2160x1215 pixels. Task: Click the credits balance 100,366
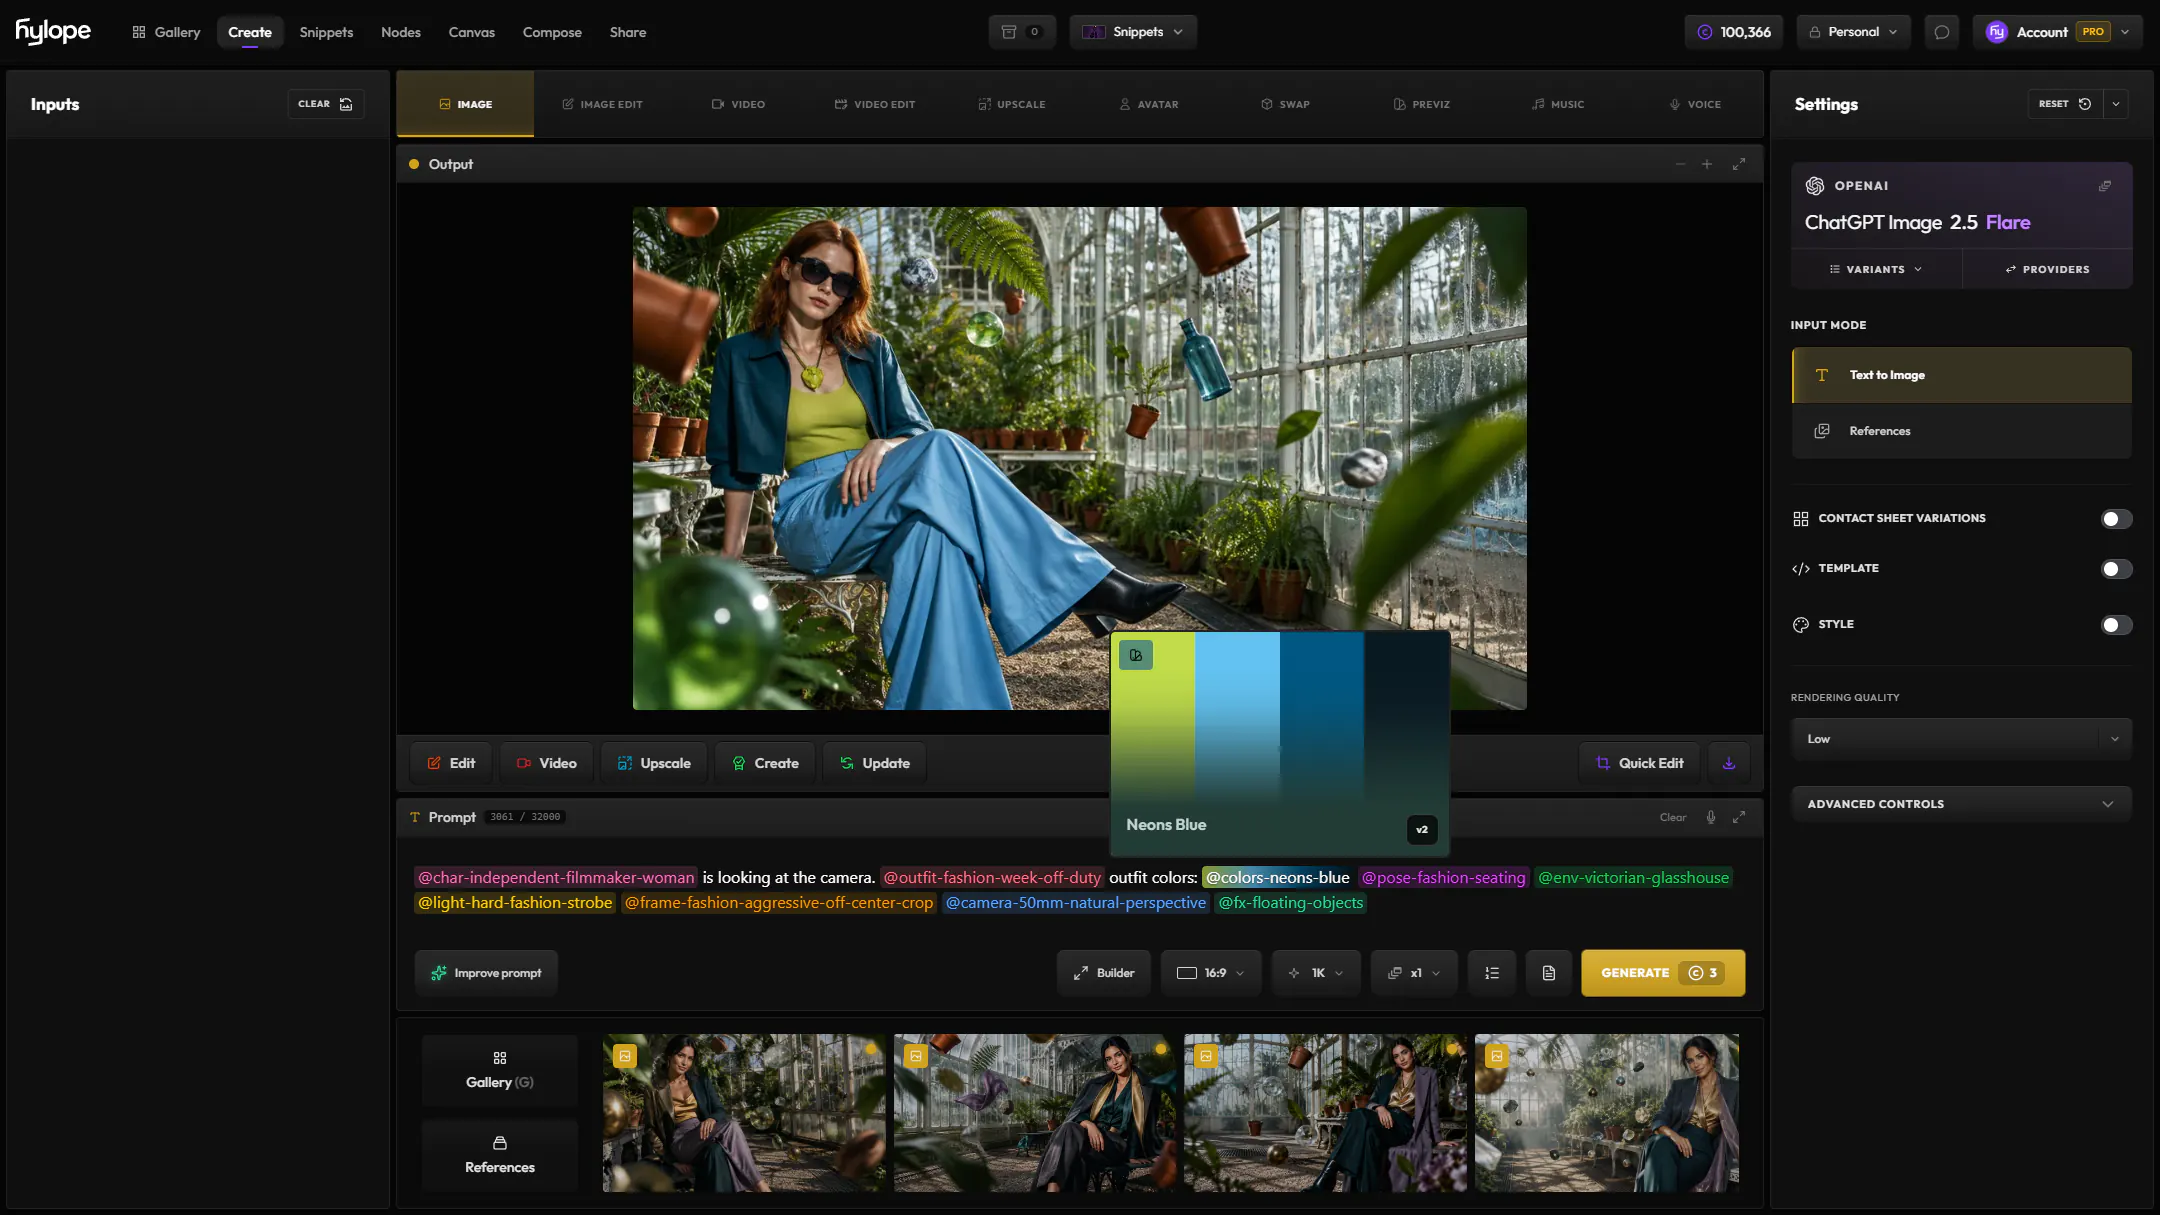point(1734,32)
